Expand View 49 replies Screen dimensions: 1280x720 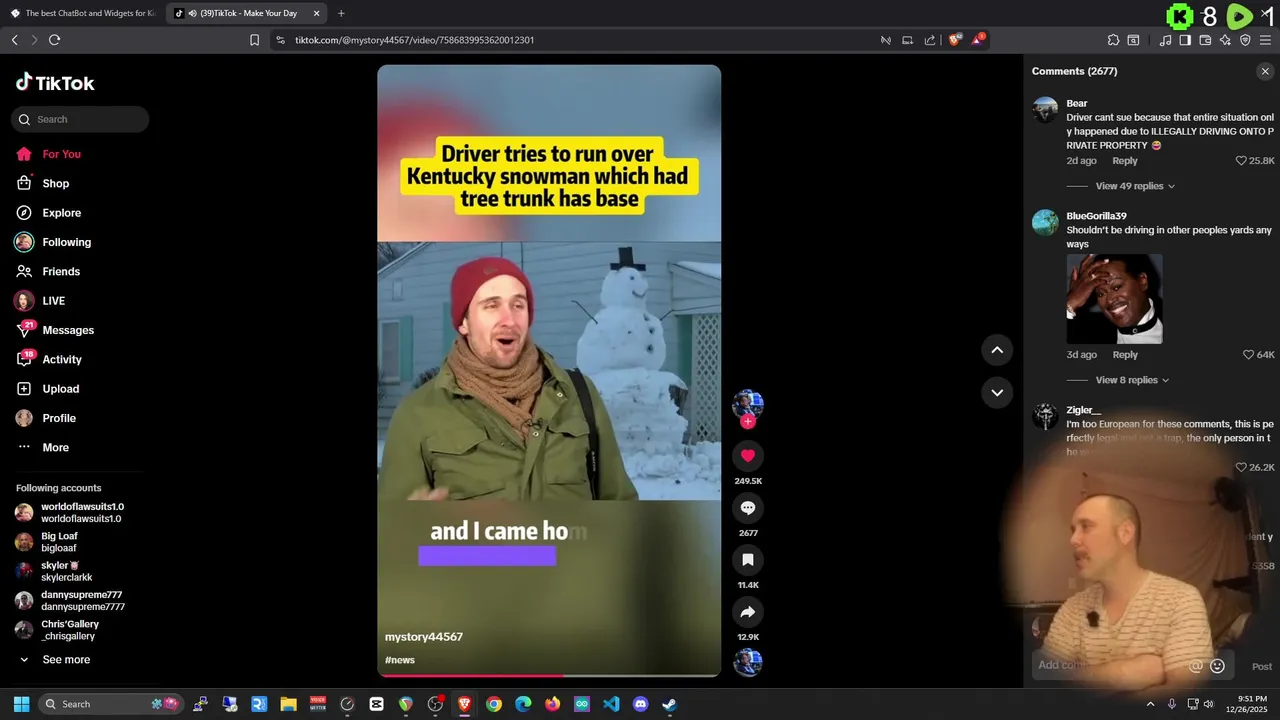[x=1135, y=186]
